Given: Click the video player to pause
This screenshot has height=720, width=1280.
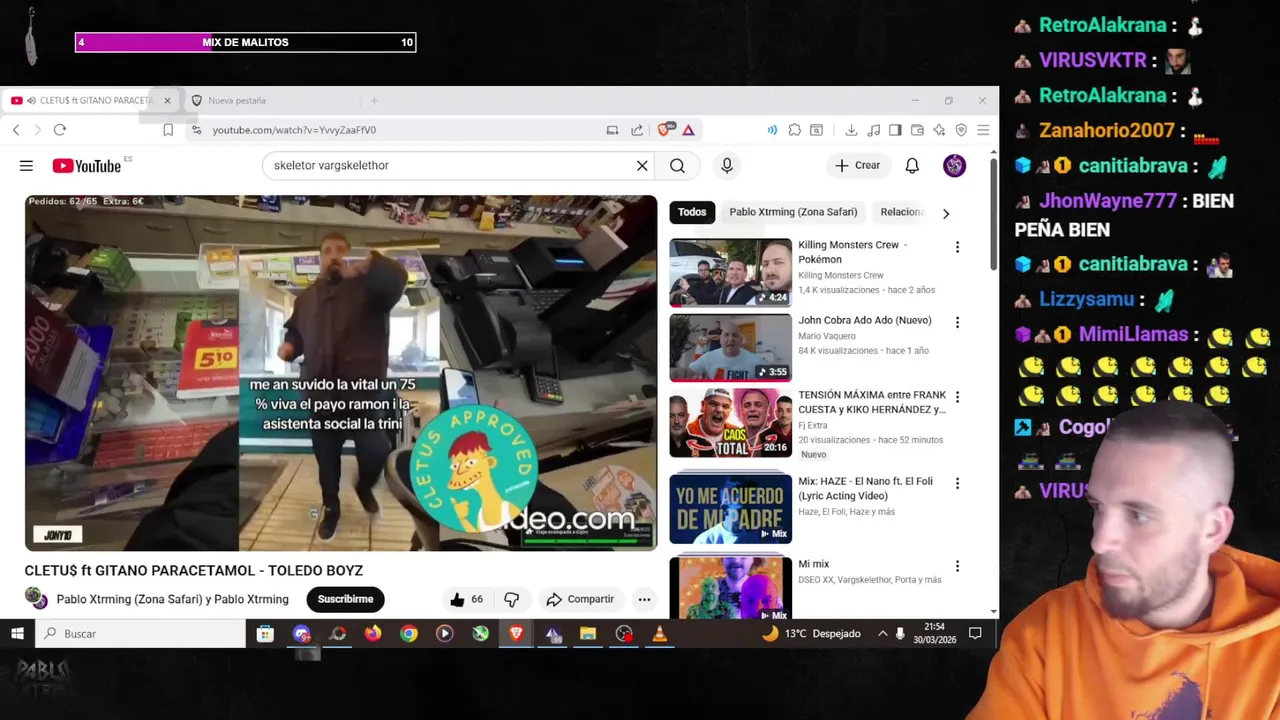Looking at the screenshot, I should coord(341,373).
